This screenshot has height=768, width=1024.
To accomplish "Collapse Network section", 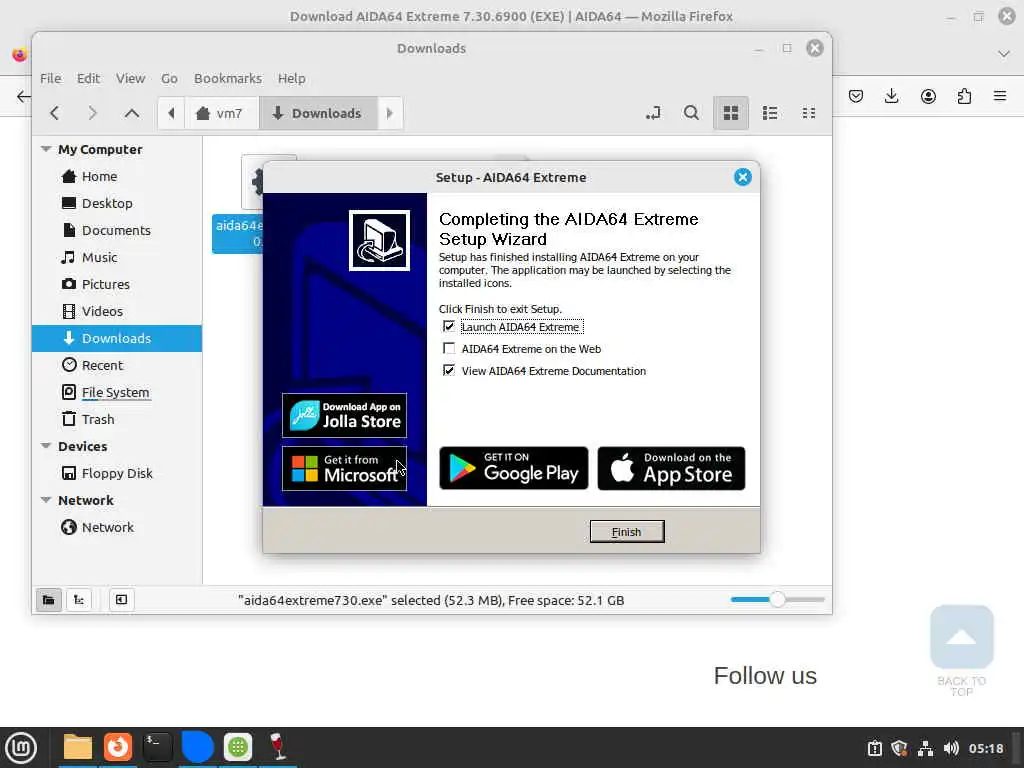I will (46, 500).
